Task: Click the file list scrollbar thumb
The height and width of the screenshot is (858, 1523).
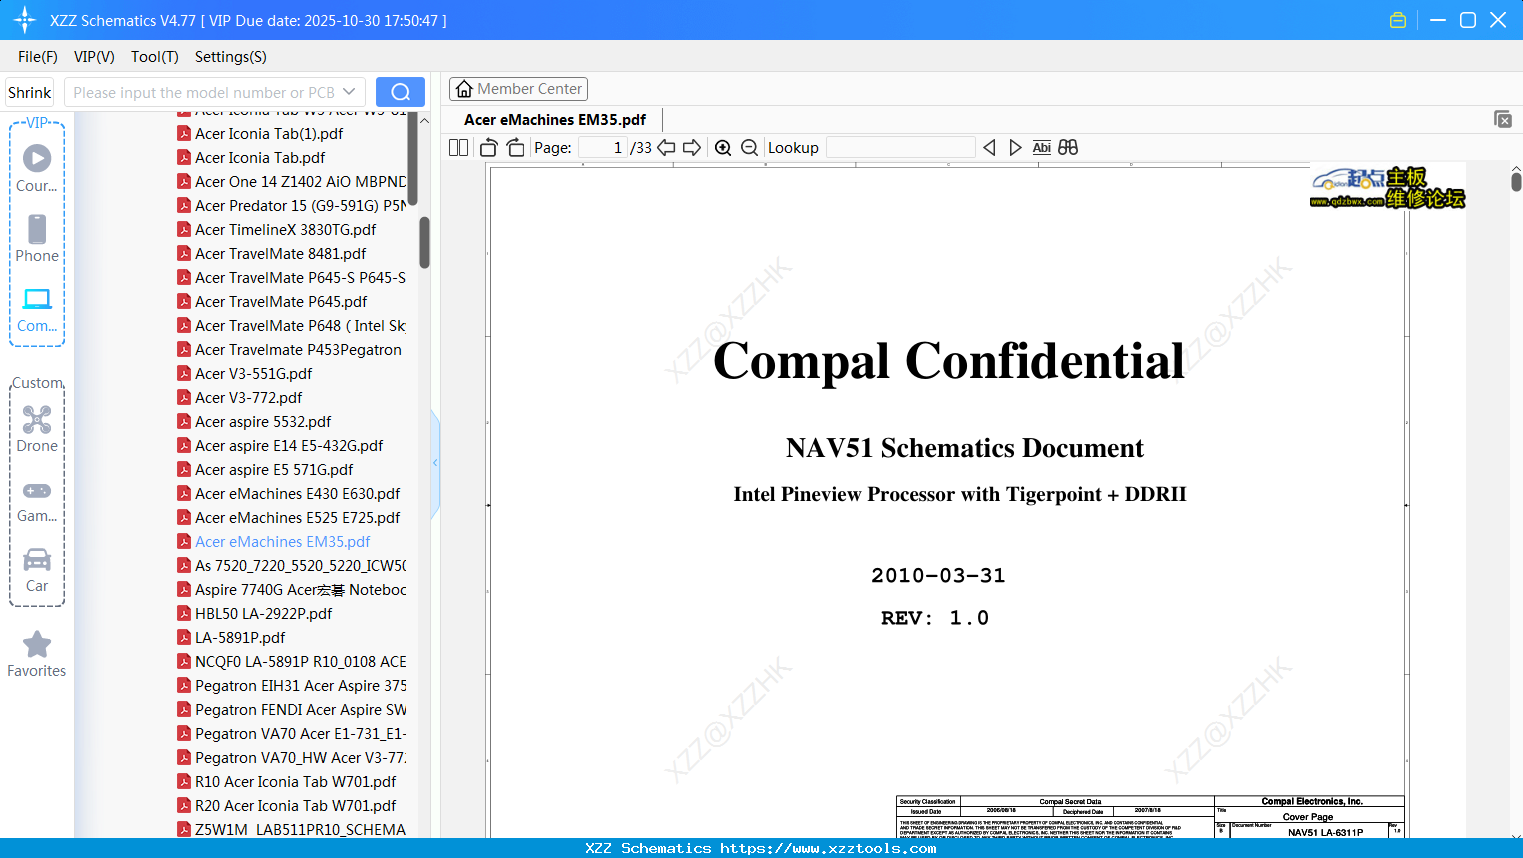Action: [x=424, y=243]
